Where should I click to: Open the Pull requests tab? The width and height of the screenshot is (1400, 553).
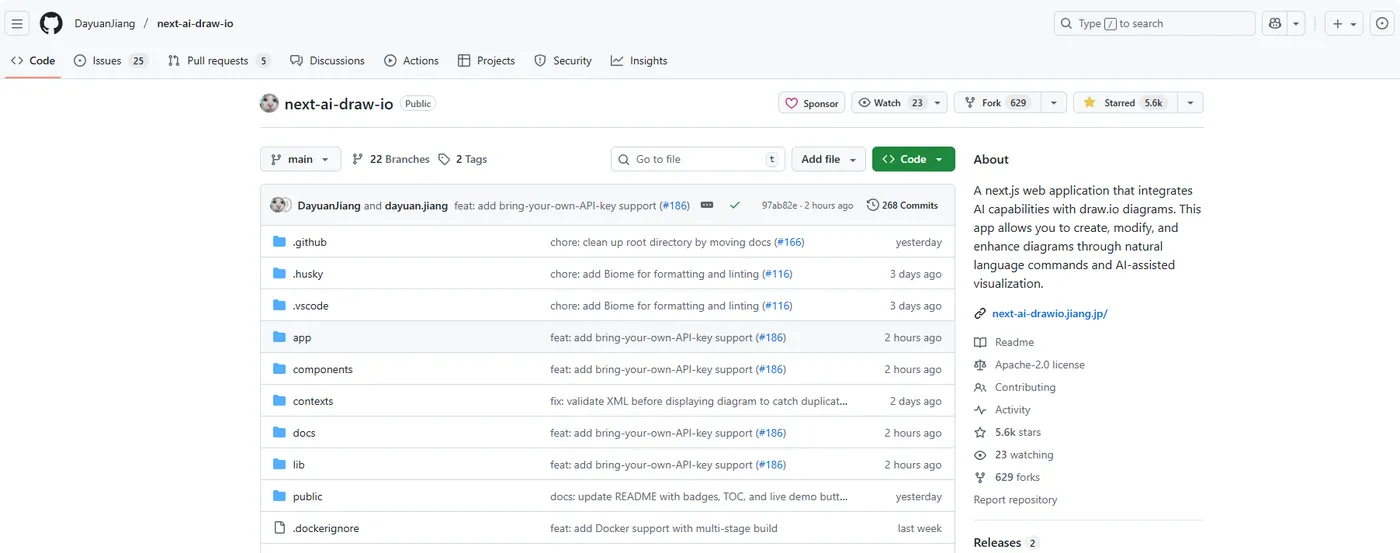tap(219, 61)
